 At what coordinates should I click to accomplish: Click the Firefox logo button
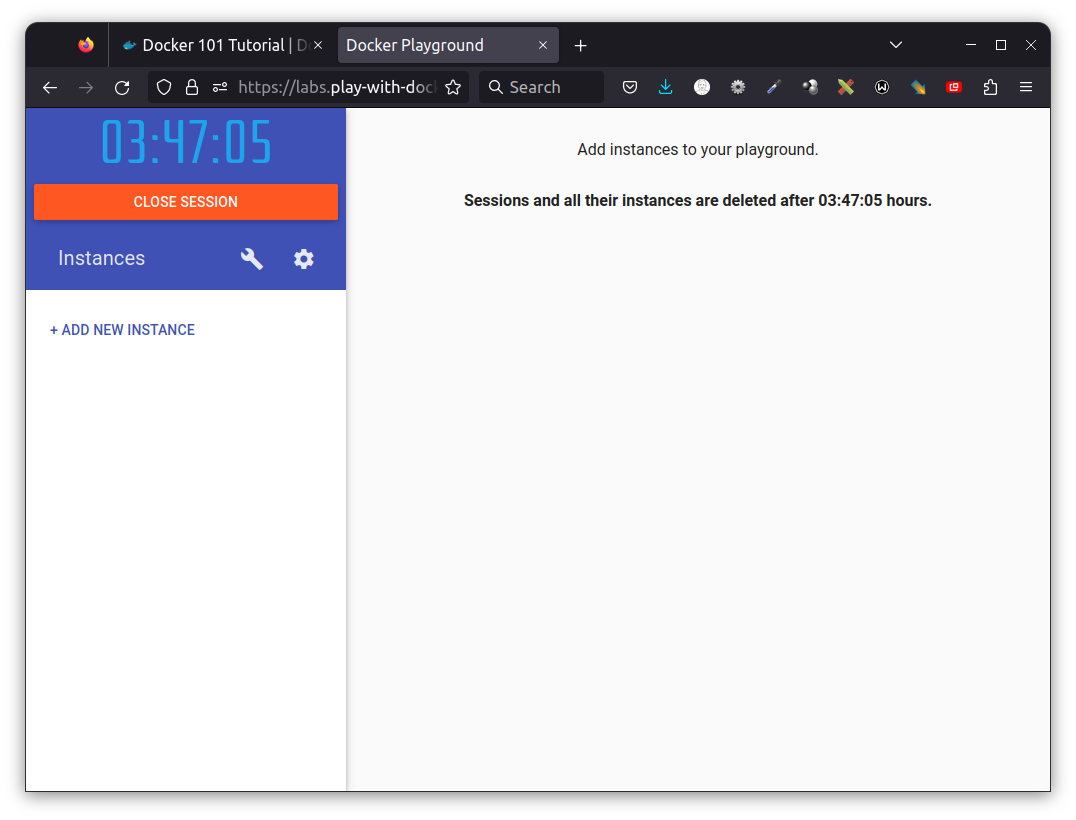click(86, 45)
